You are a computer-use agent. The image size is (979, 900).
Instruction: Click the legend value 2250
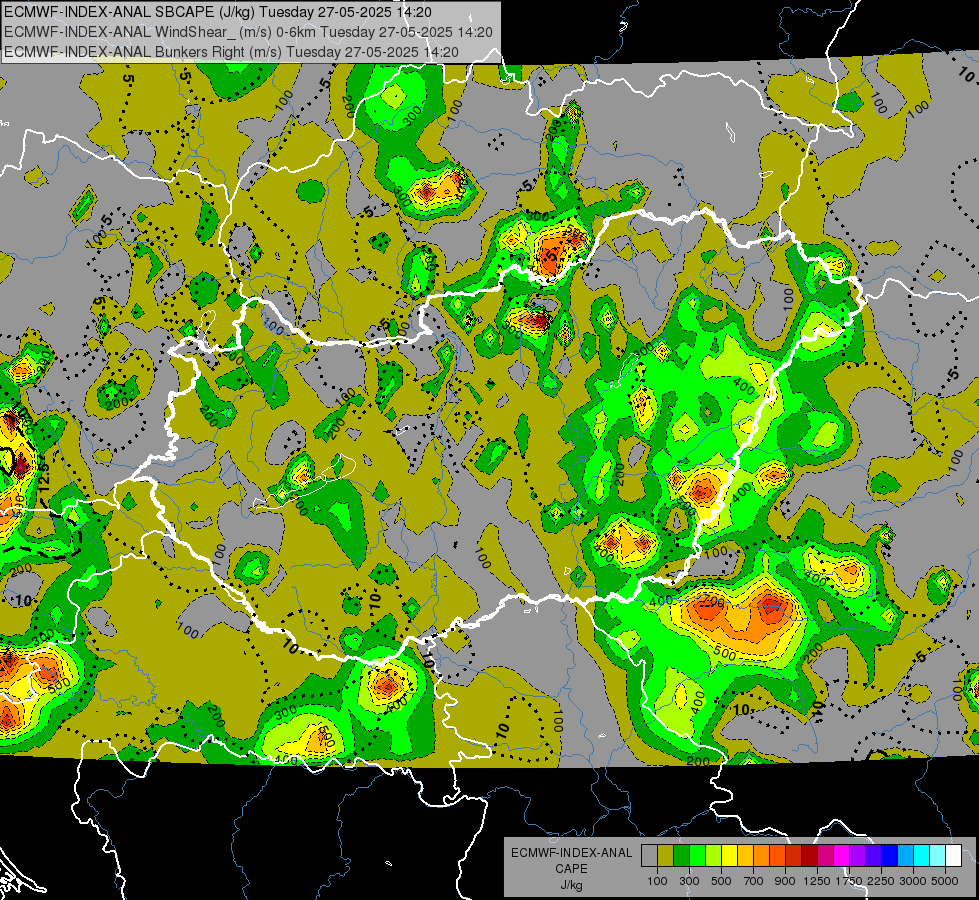tap(881, 881)
